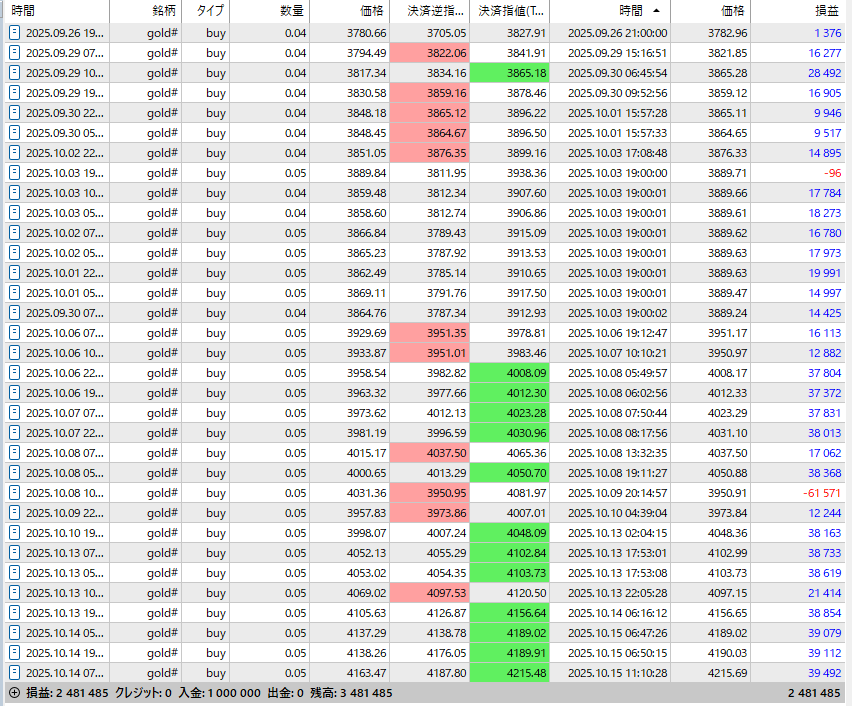
Task: Click 損益: 2 481 485 label in the summary bar
Action: tap(67, 693)
